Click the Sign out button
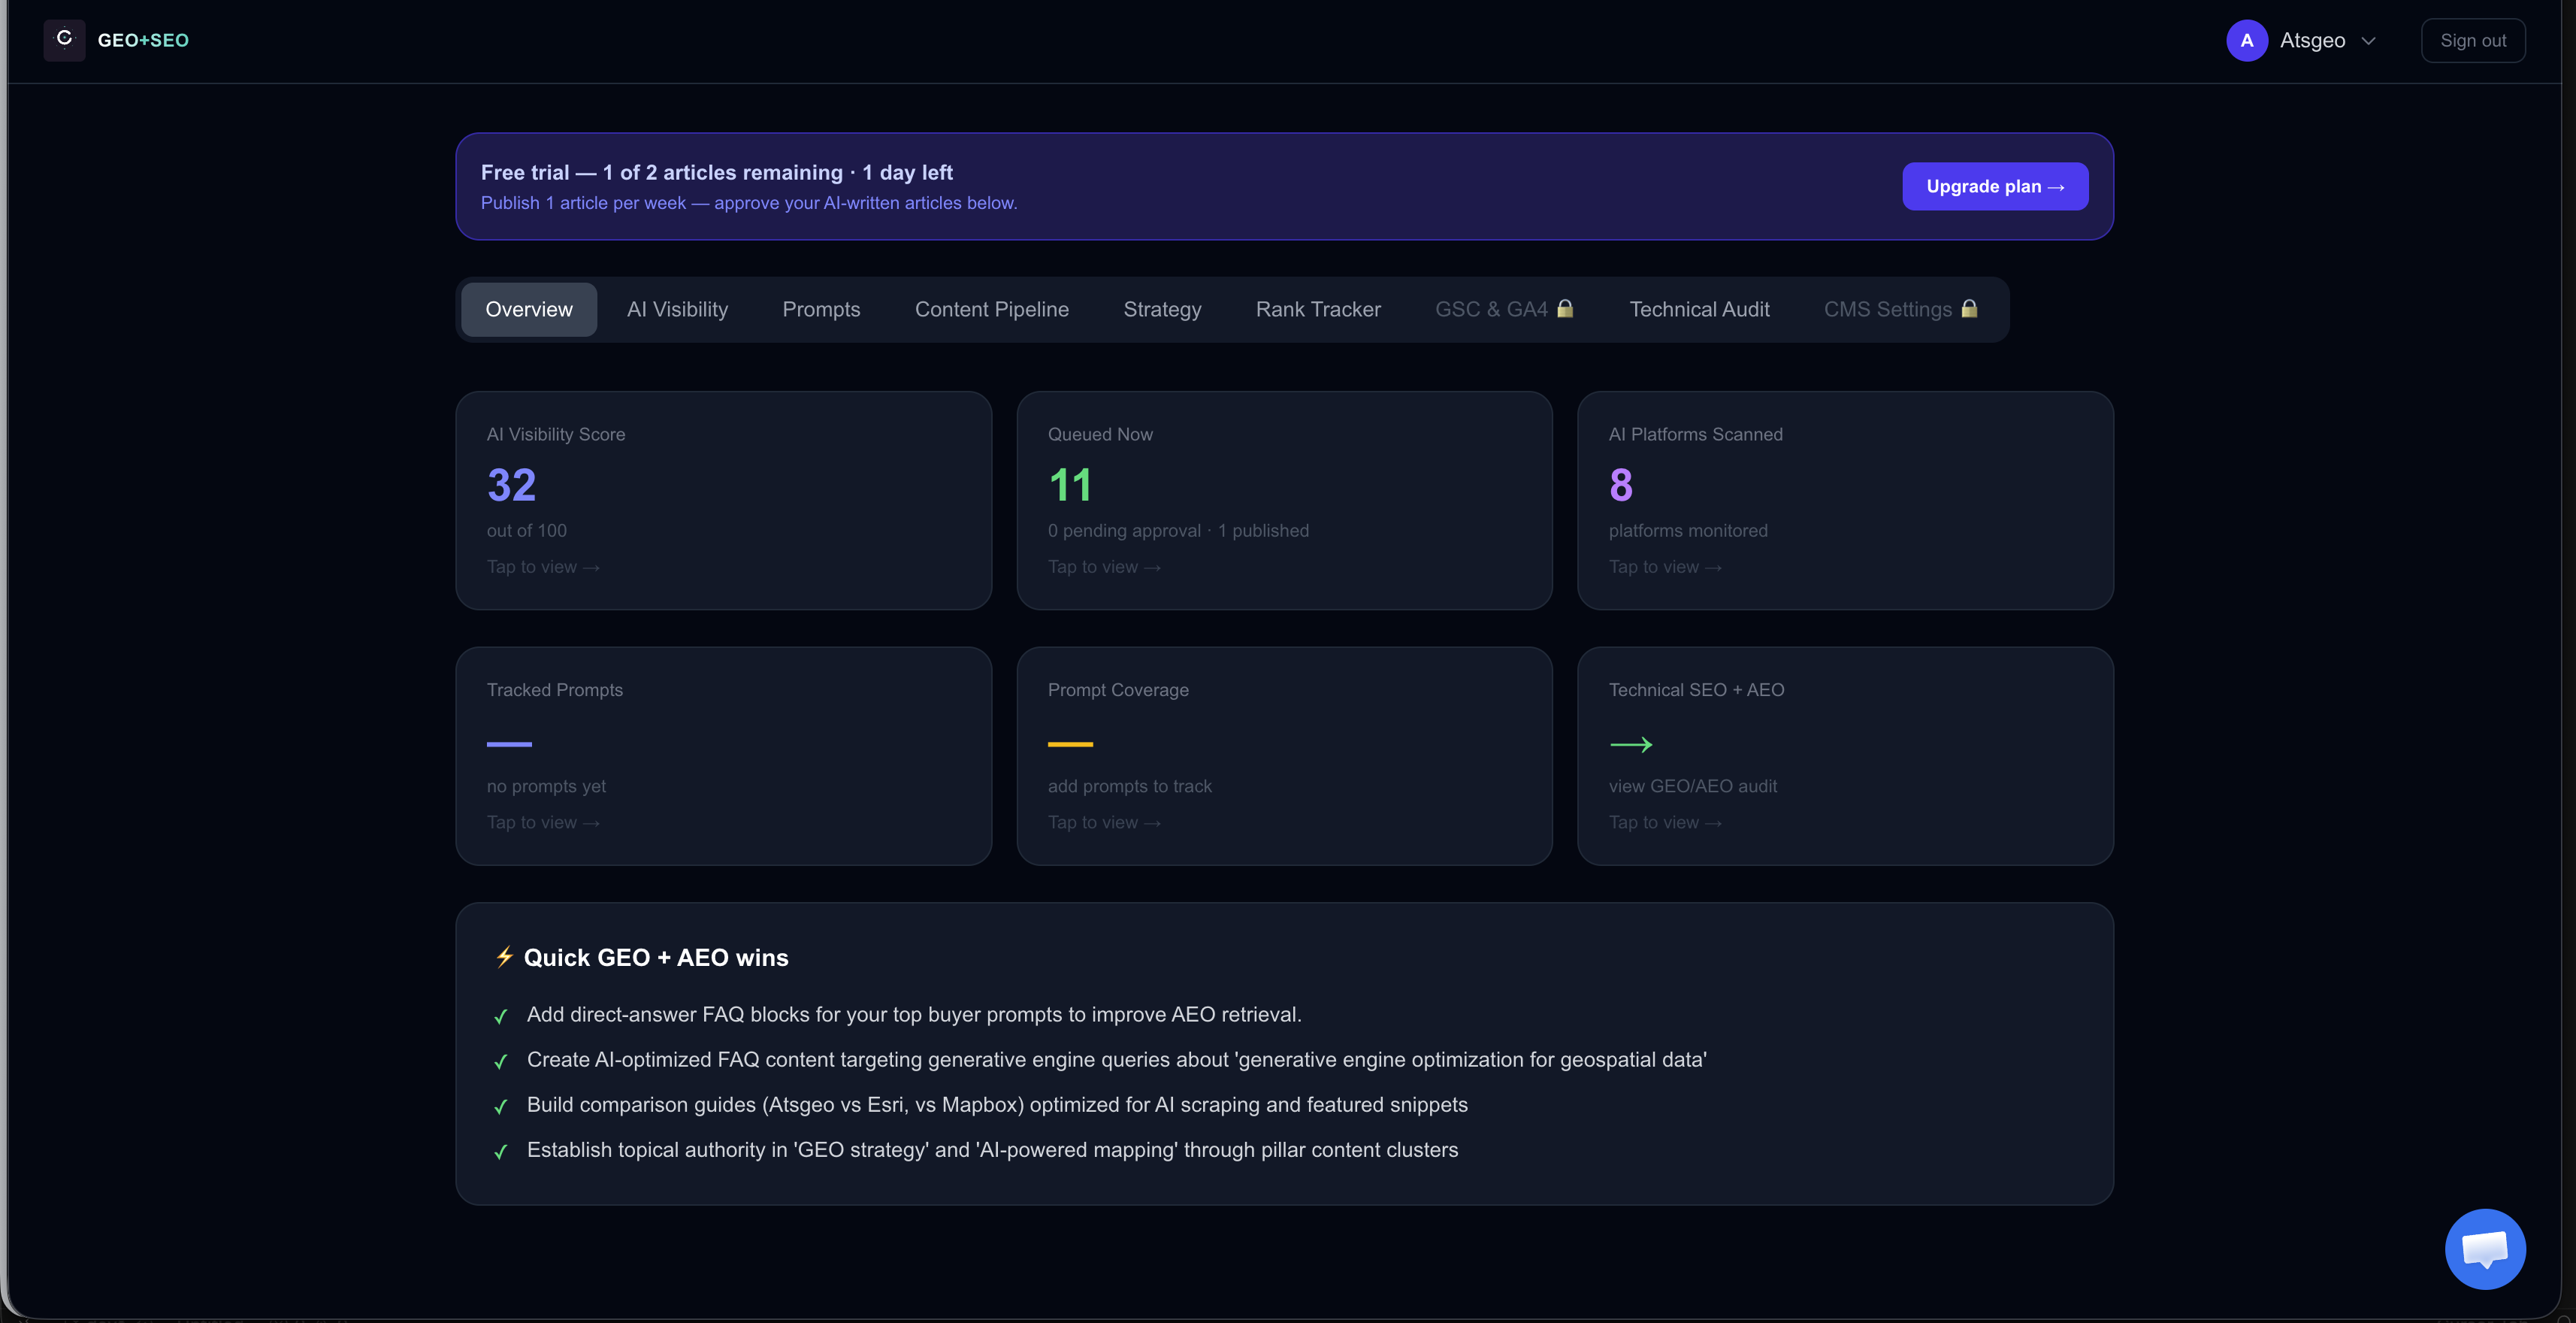The height and width of the screenshot is (1323, 2576). click(x=2472, y=41)
